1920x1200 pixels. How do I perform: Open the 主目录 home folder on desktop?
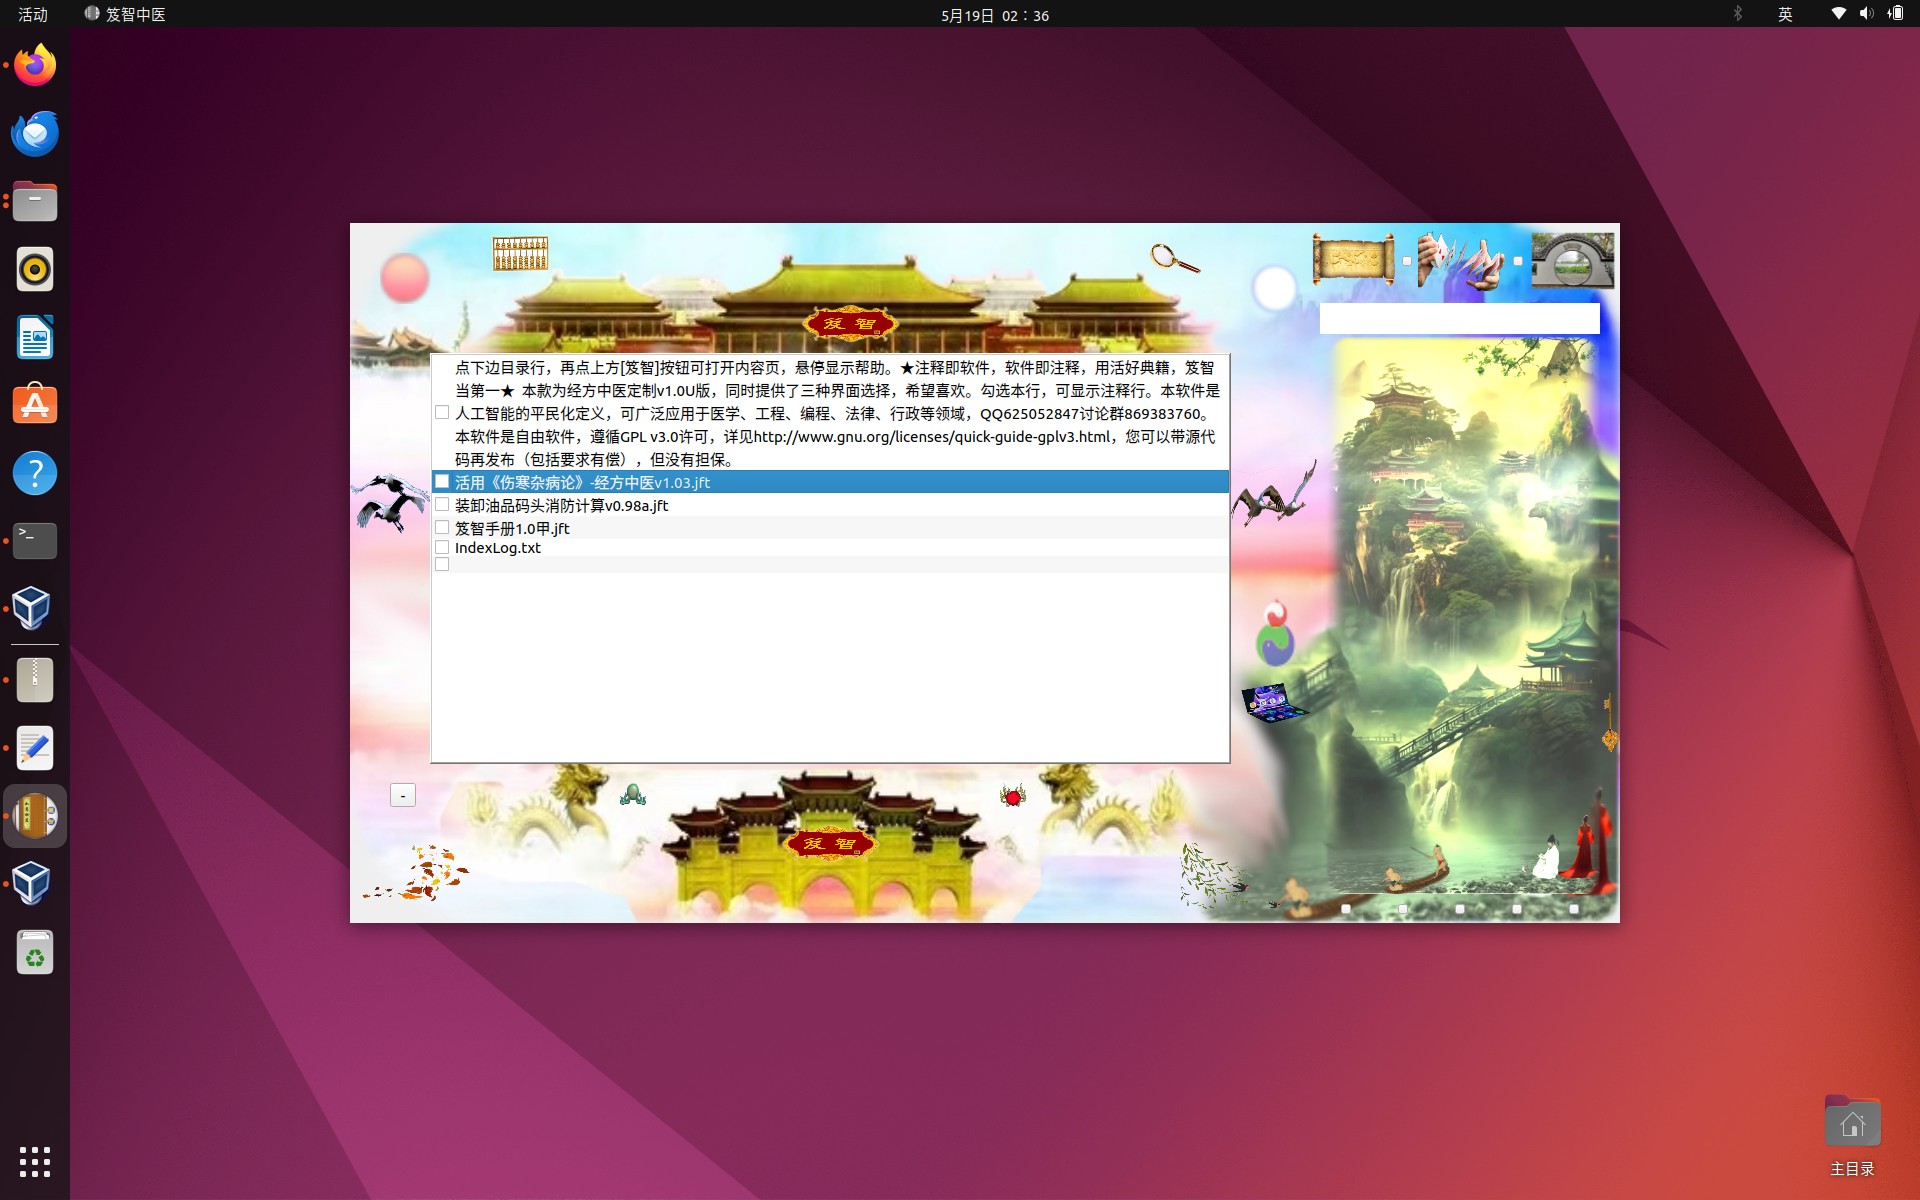(1852, 1136)
